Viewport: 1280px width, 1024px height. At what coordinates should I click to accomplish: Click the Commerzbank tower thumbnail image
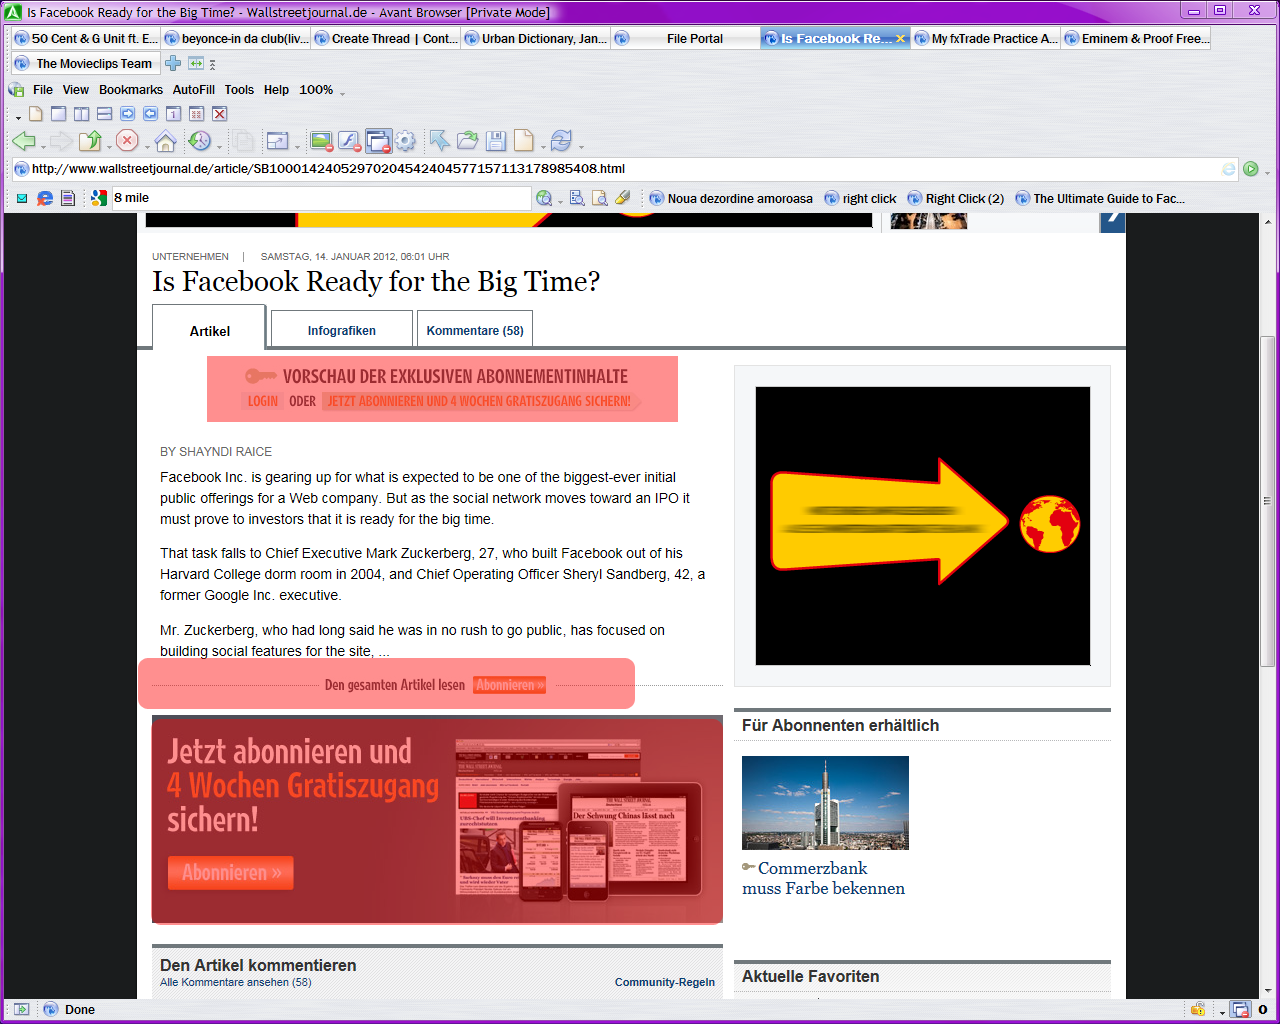point(825,803)
